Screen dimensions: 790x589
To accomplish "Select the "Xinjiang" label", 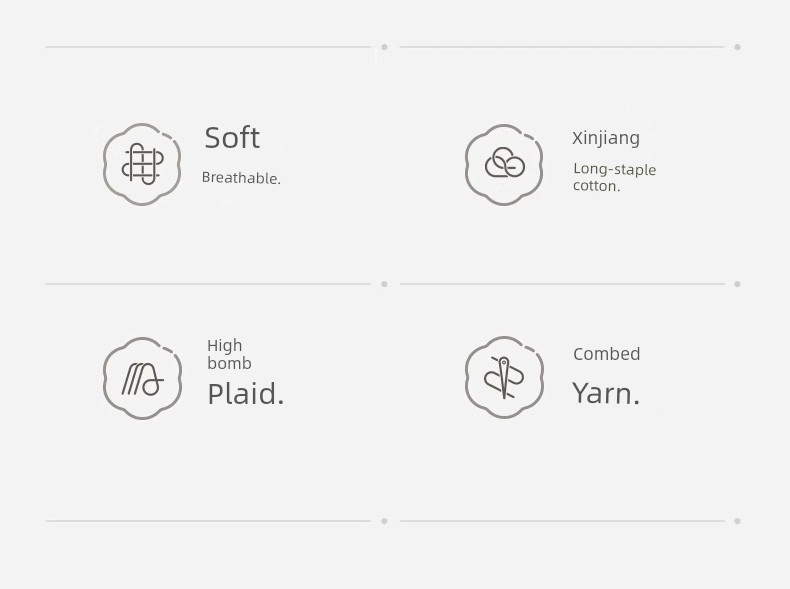I will click(606, 138).
